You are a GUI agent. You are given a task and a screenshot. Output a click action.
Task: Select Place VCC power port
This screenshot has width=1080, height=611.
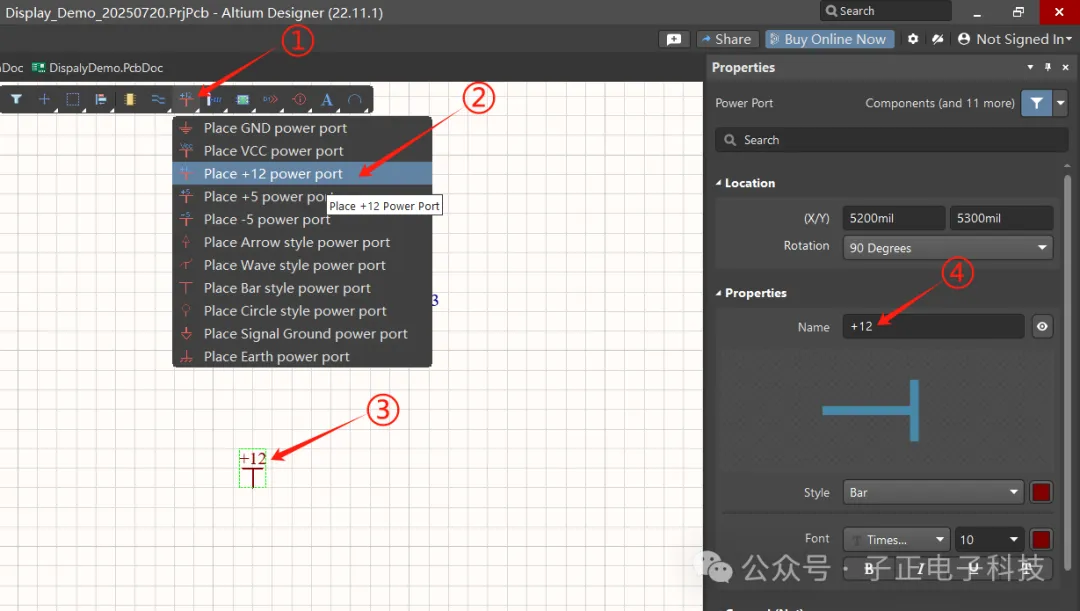tap(302, 151)
